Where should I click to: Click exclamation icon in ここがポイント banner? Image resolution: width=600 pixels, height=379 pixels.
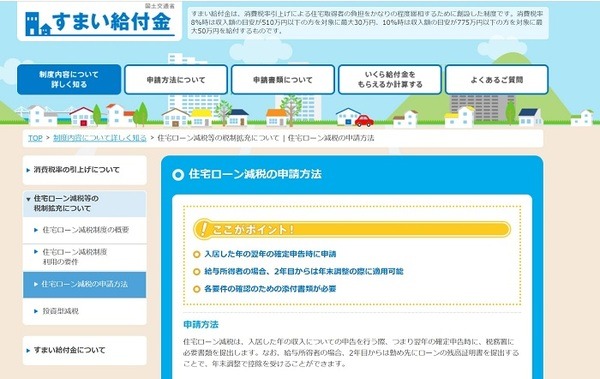203,229
